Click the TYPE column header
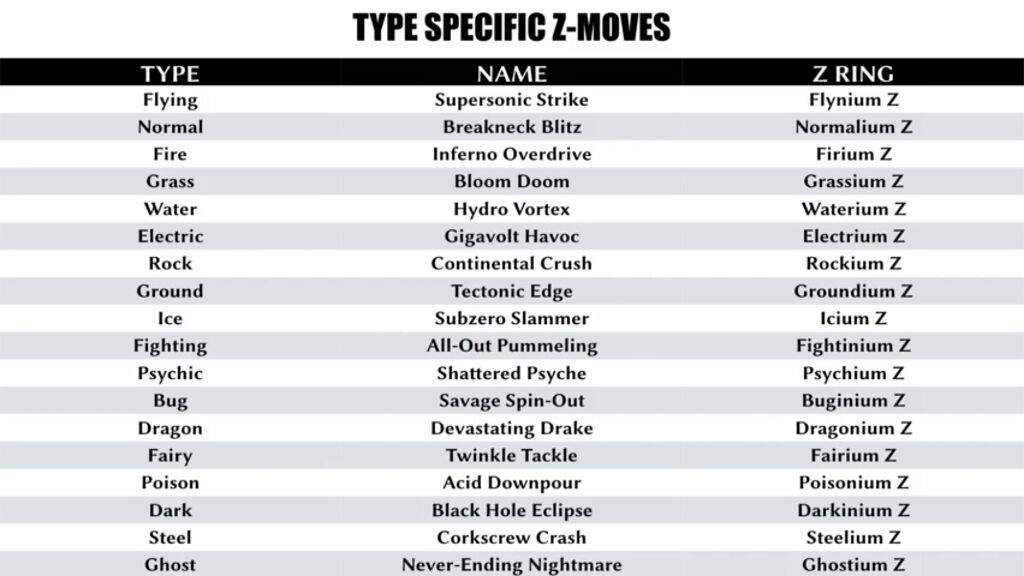Viewport: 1024px width, 576px height. (x=170, y=73)
